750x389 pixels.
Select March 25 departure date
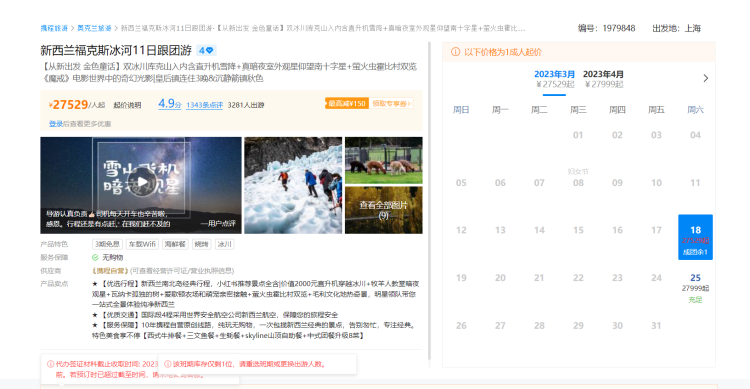[695, 288]
